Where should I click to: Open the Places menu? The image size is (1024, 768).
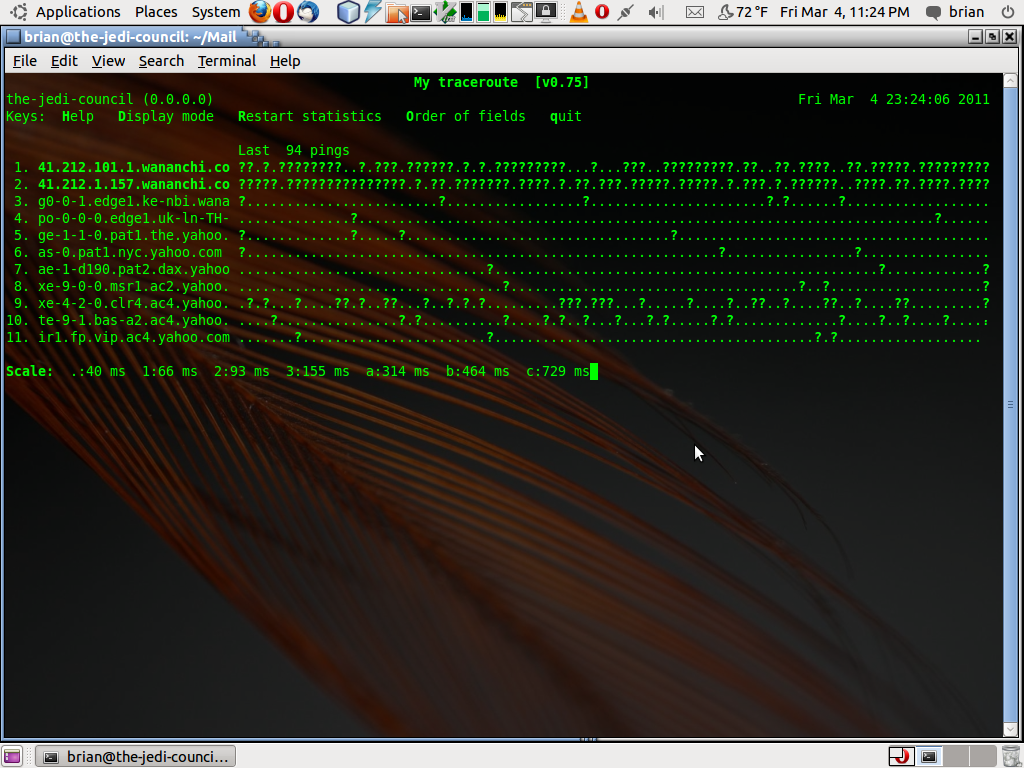coord(156,12)
